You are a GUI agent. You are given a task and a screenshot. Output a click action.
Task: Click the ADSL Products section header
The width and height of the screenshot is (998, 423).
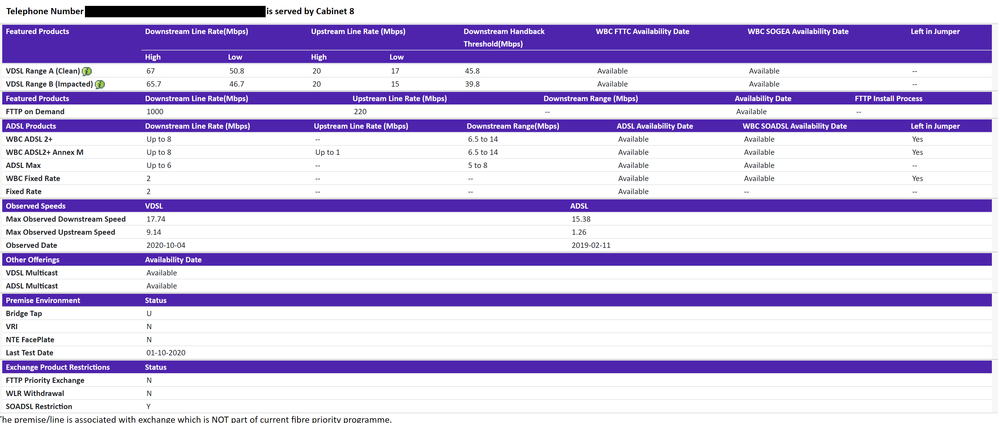pyautogui.click(x=31, y=126)
